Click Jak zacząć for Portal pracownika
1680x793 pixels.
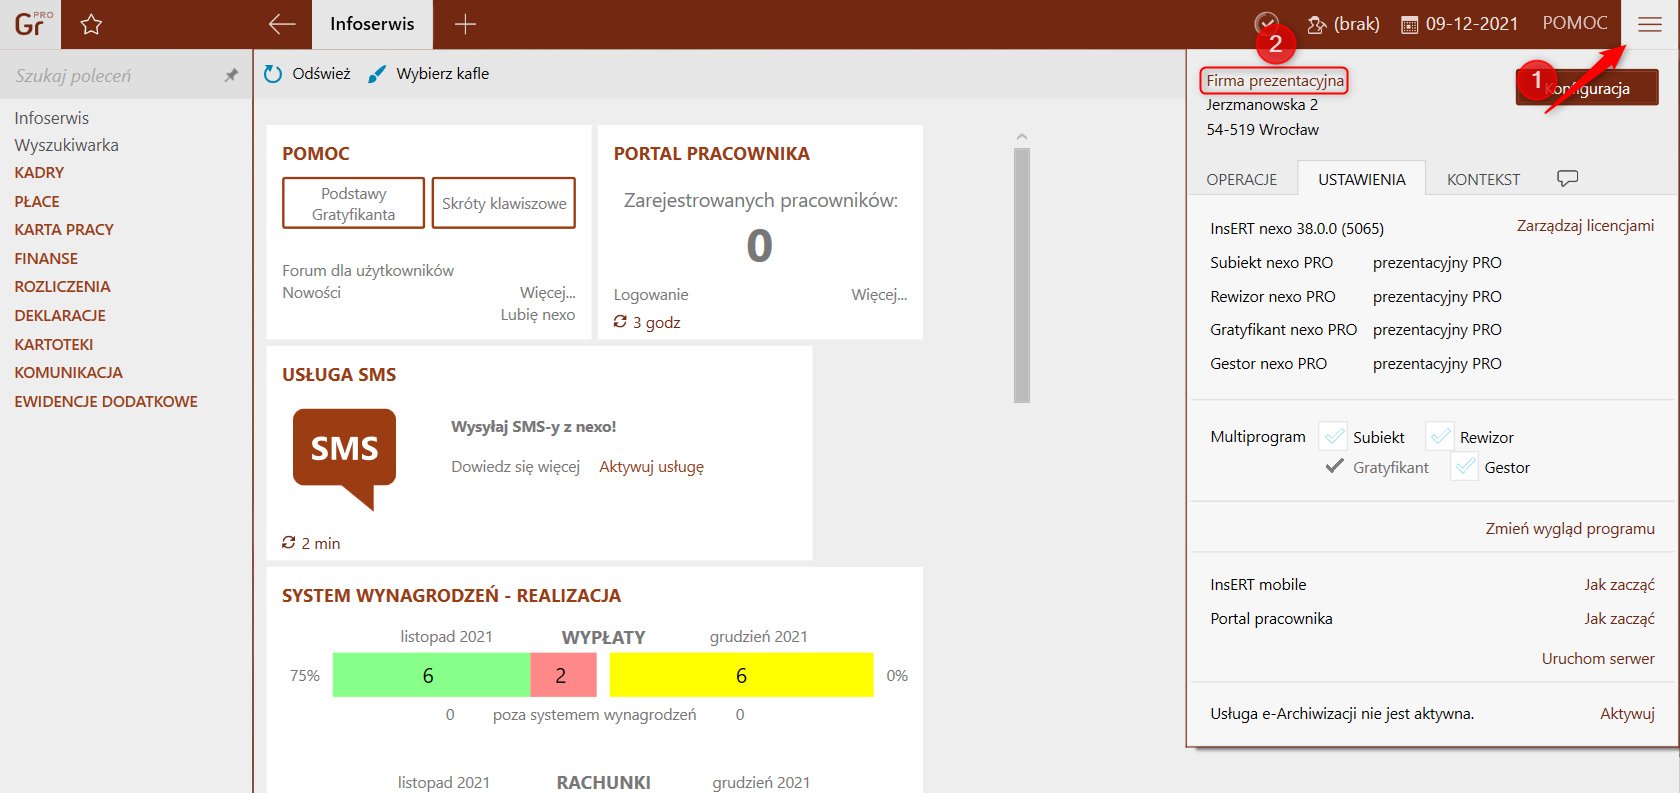click(1619, 618)
